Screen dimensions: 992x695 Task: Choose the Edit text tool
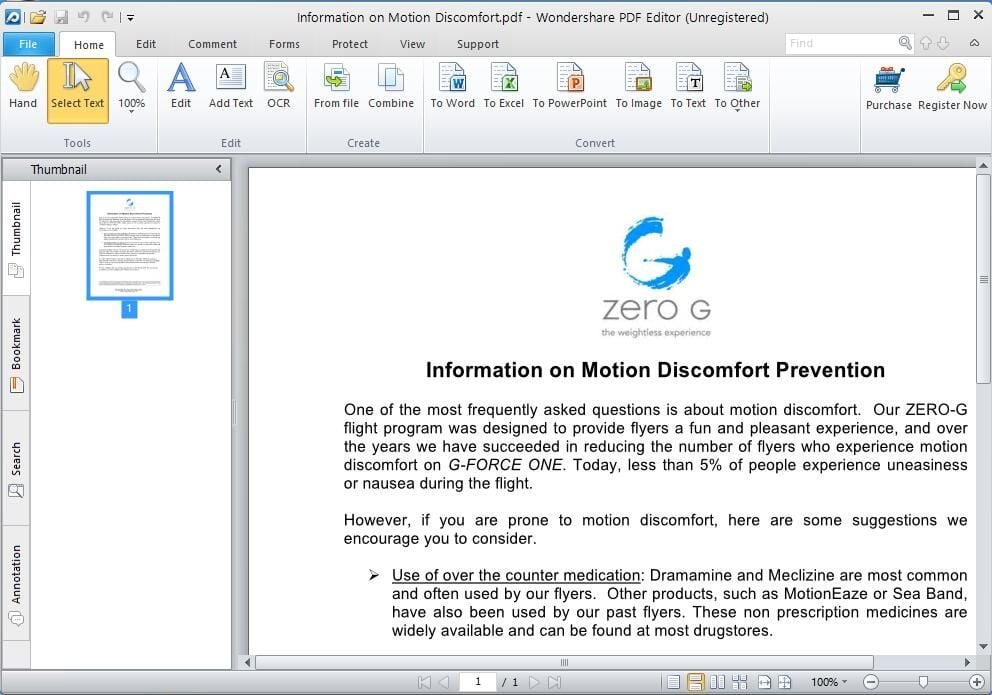click(181, 86)
